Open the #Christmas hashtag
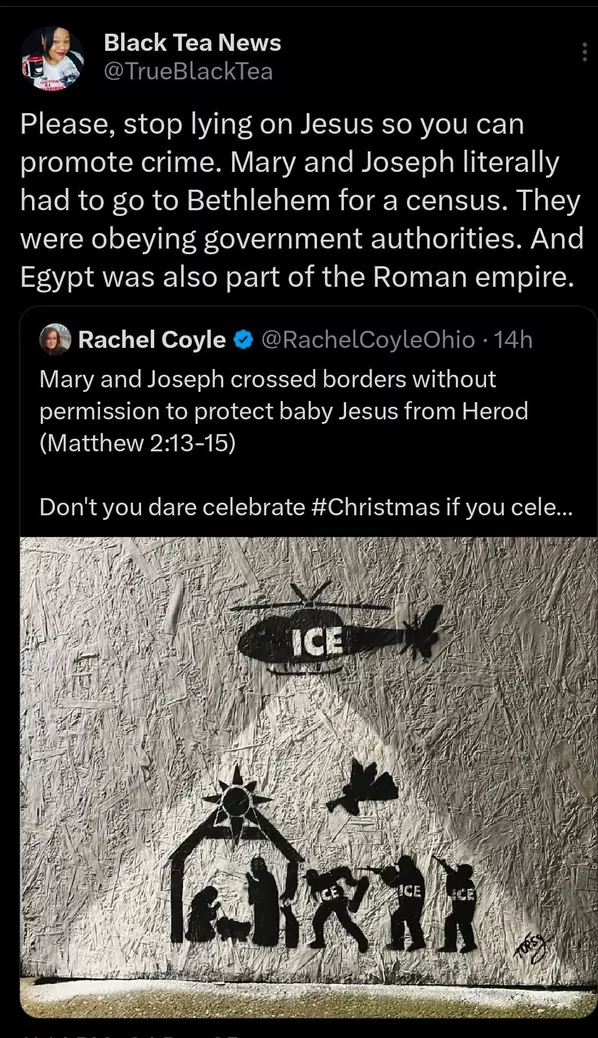The height and width of the screenshot is (1038, 598). [x=375, y=507]
